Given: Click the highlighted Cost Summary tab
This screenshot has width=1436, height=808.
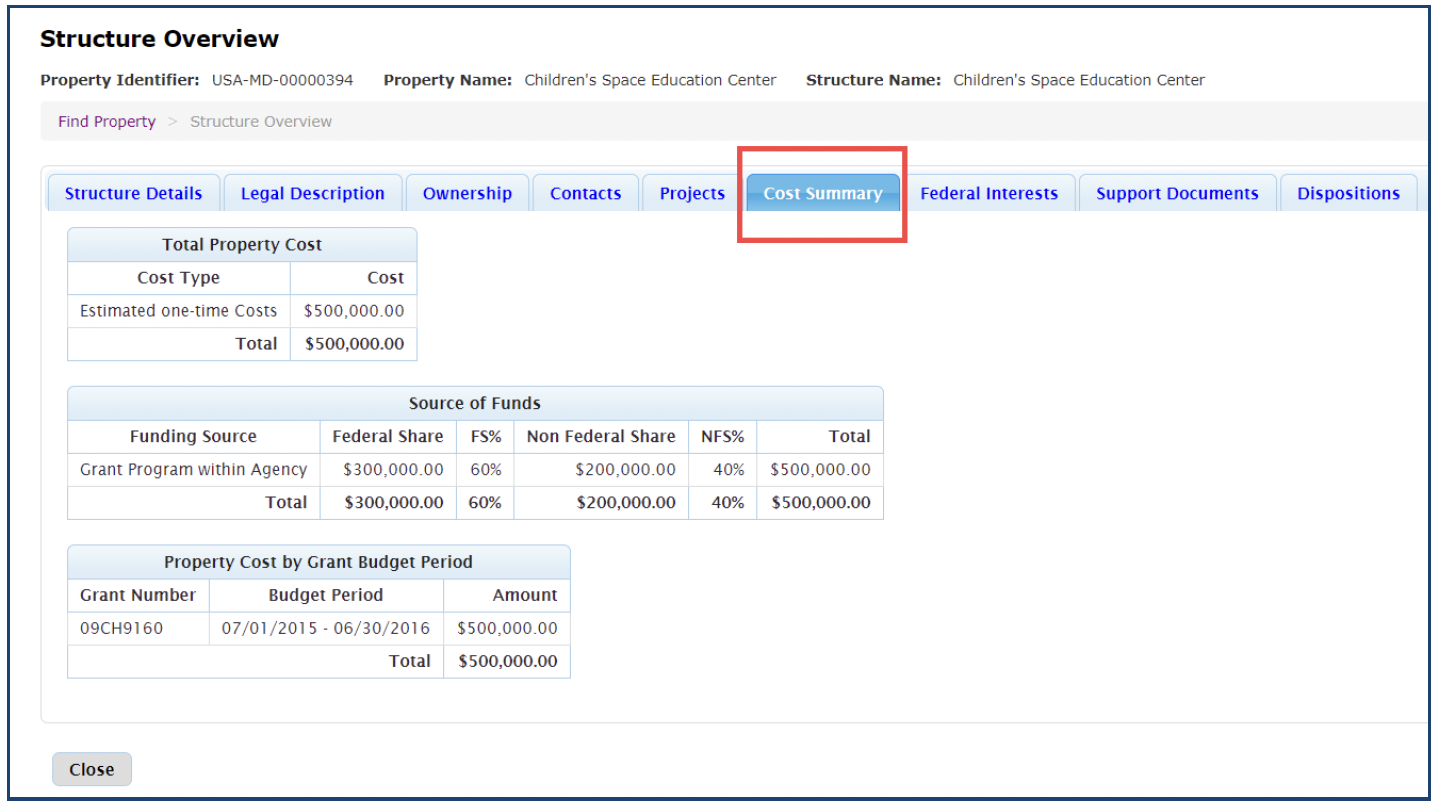Looking at the screenshot, I should 822,194.
